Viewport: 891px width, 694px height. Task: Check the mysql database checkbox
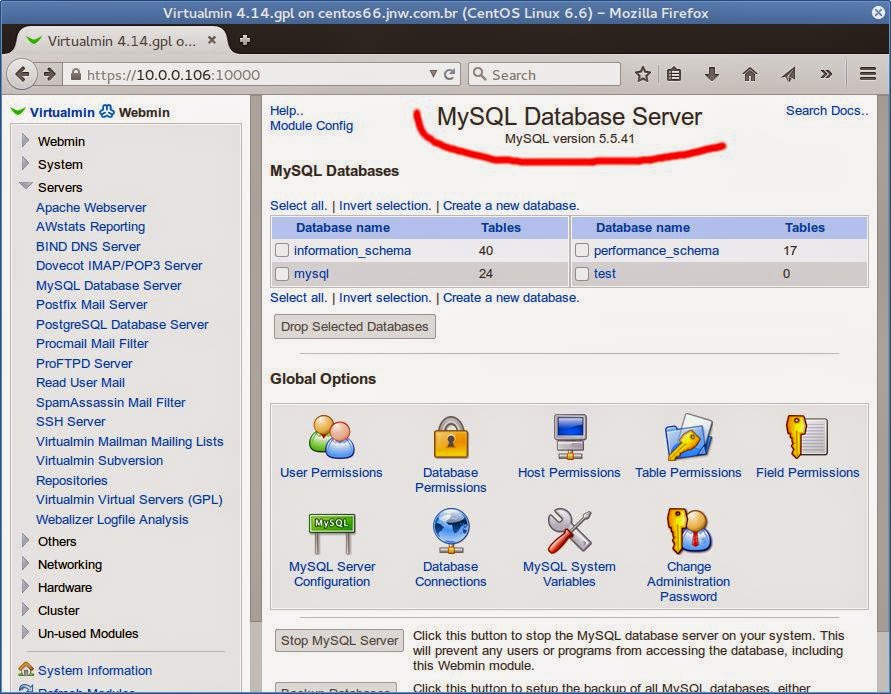[x=282, y=273]
